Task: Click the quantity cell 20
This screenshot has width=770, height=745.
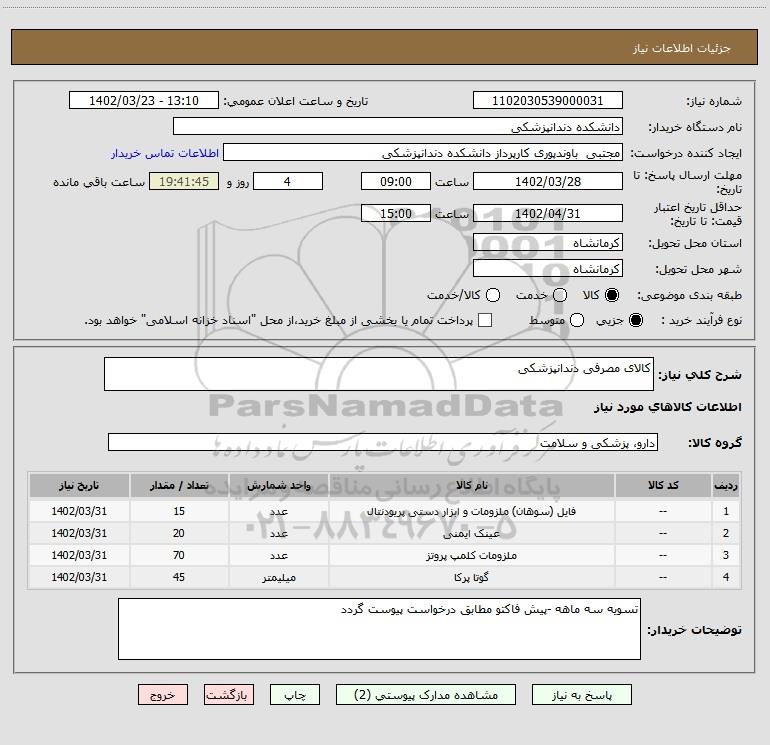Action: [179, 533]
